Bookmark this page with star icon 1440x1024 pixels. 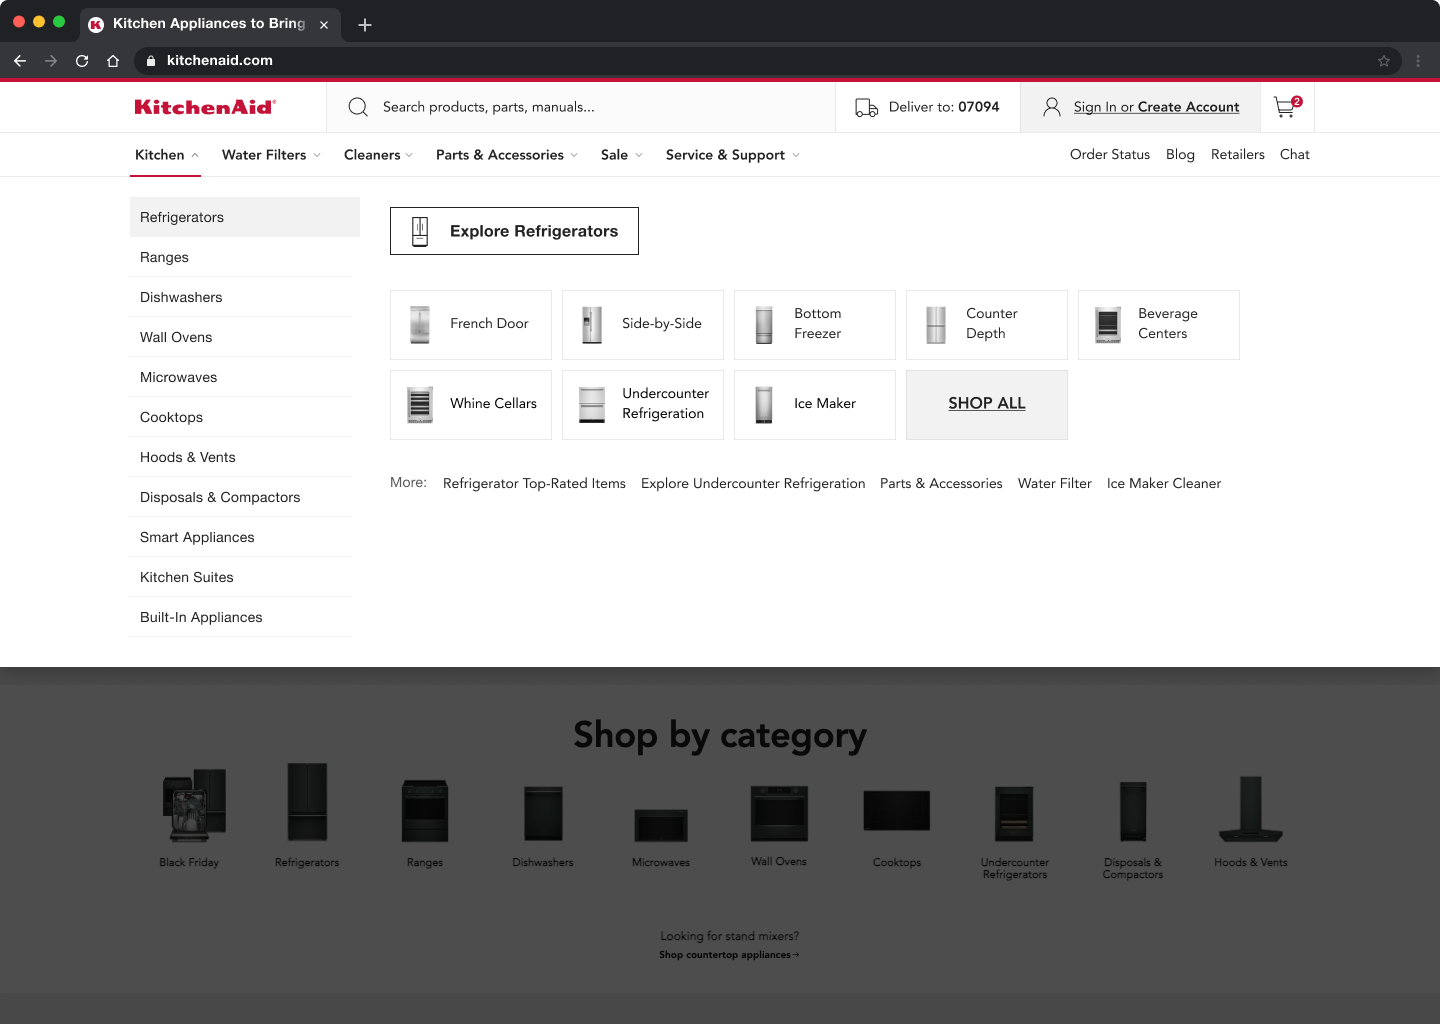tap(1384, 61)
